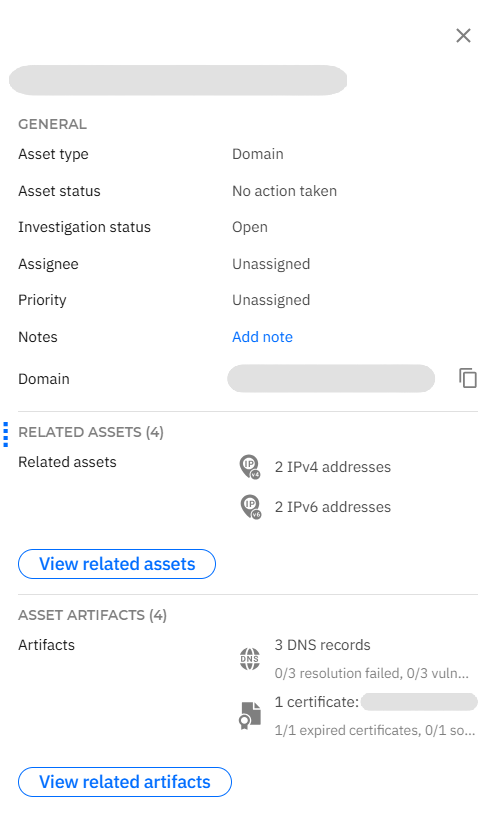This screenshot has width=490, height=837.
Task: Click the Priority value Unassigned
Action: 271,300
